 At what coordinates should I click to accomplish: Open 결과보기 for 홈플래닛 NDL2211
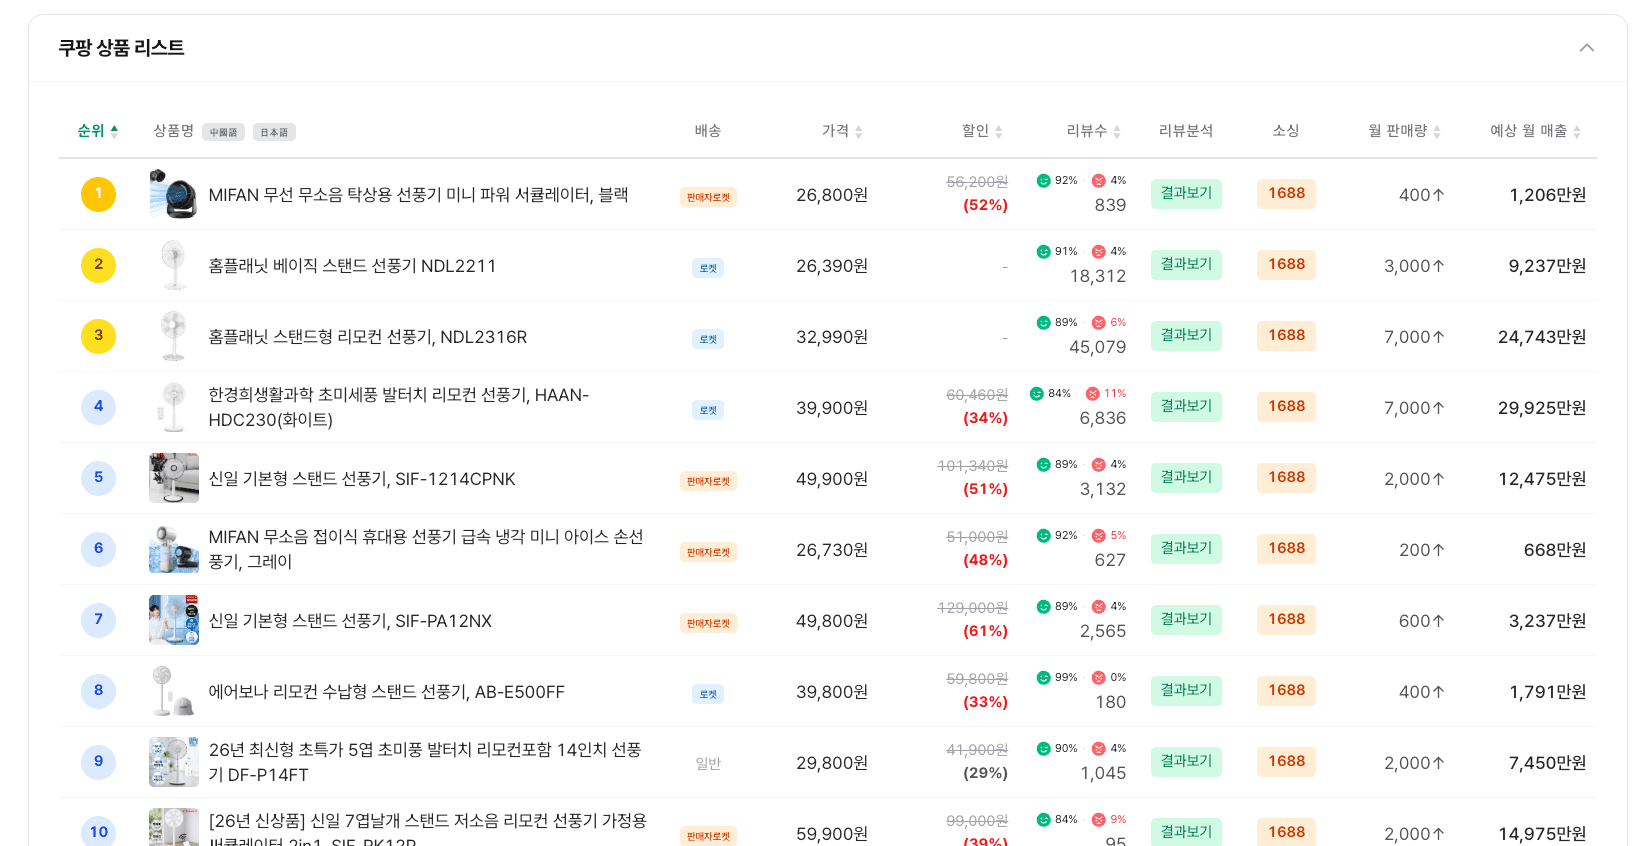click(x=1186, y=264)
